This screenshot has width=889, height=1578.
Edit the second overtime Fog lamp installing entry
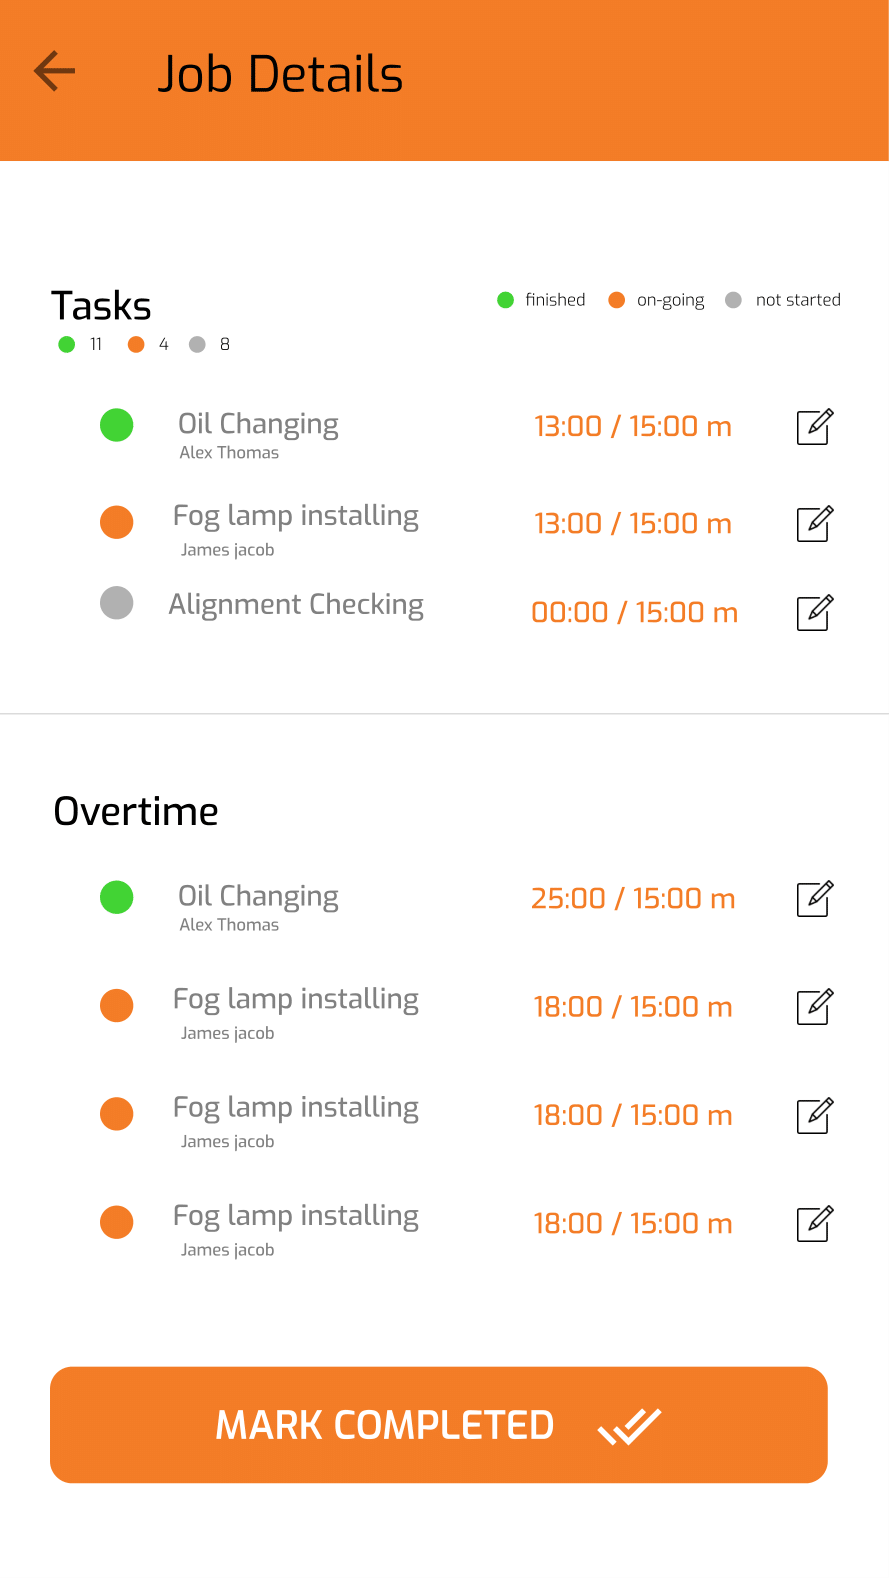[815, 1114]
